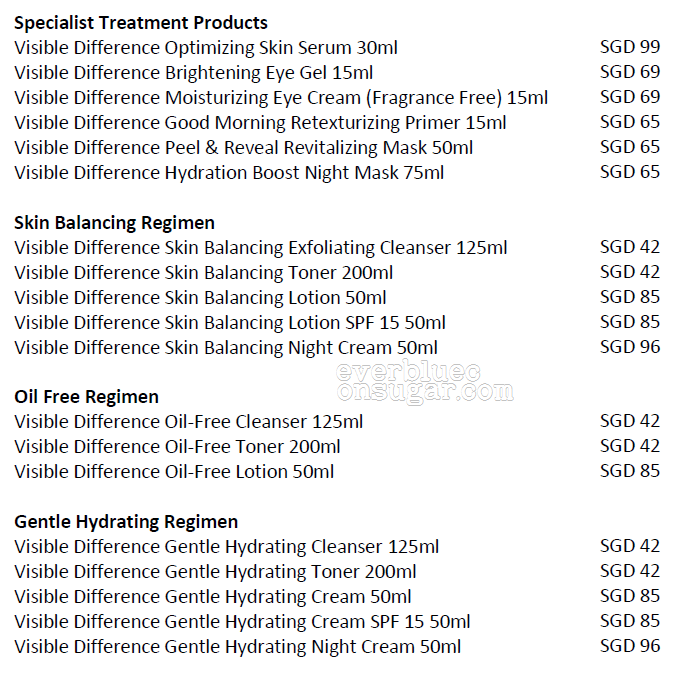Select Skin Balancing Lotion SPF 15 entry
The width and height of the screenshot is (694, 685).
coord(230,323)
